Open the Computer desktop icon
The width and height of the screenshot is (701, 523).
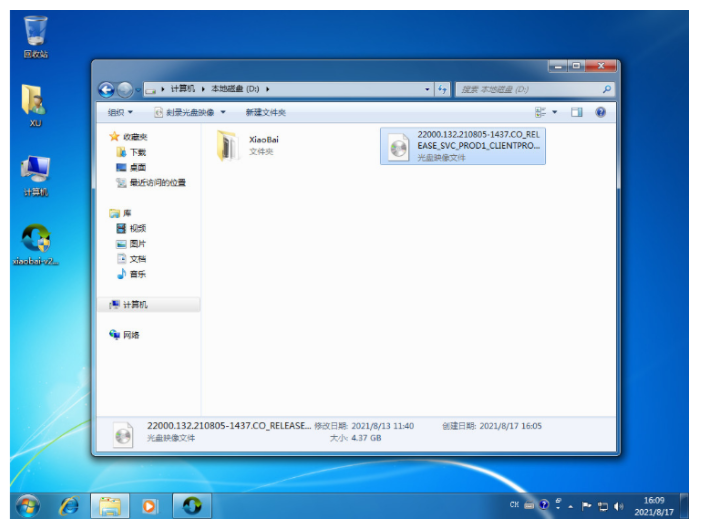(x=35, y=175)
